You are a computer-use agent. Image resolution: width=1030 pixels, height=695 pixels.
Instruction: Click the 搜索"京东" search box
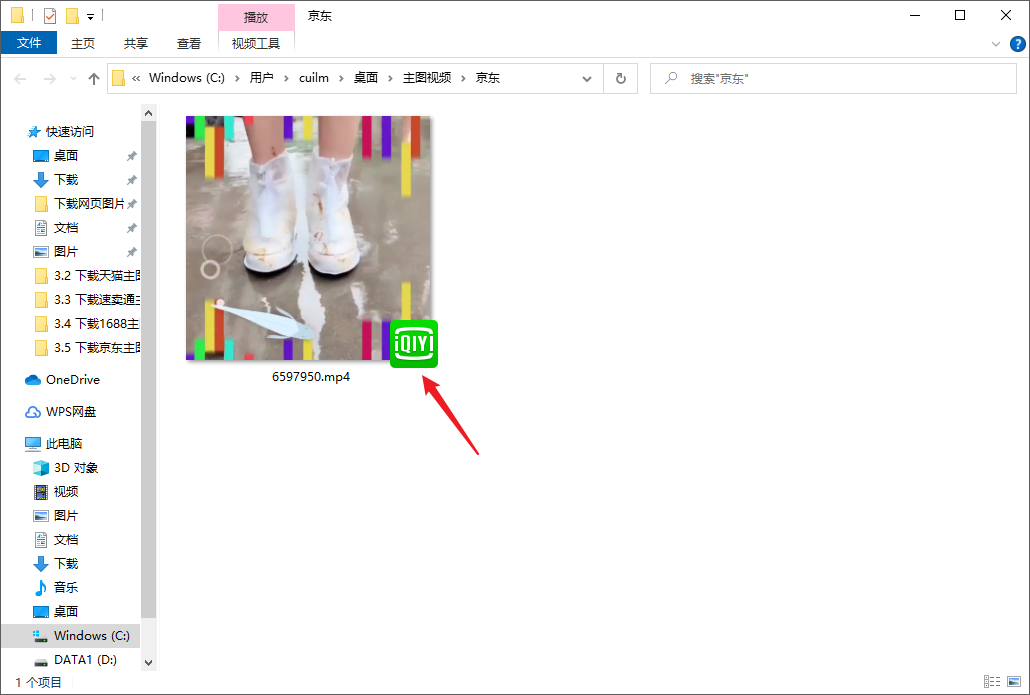click(833, 79)
